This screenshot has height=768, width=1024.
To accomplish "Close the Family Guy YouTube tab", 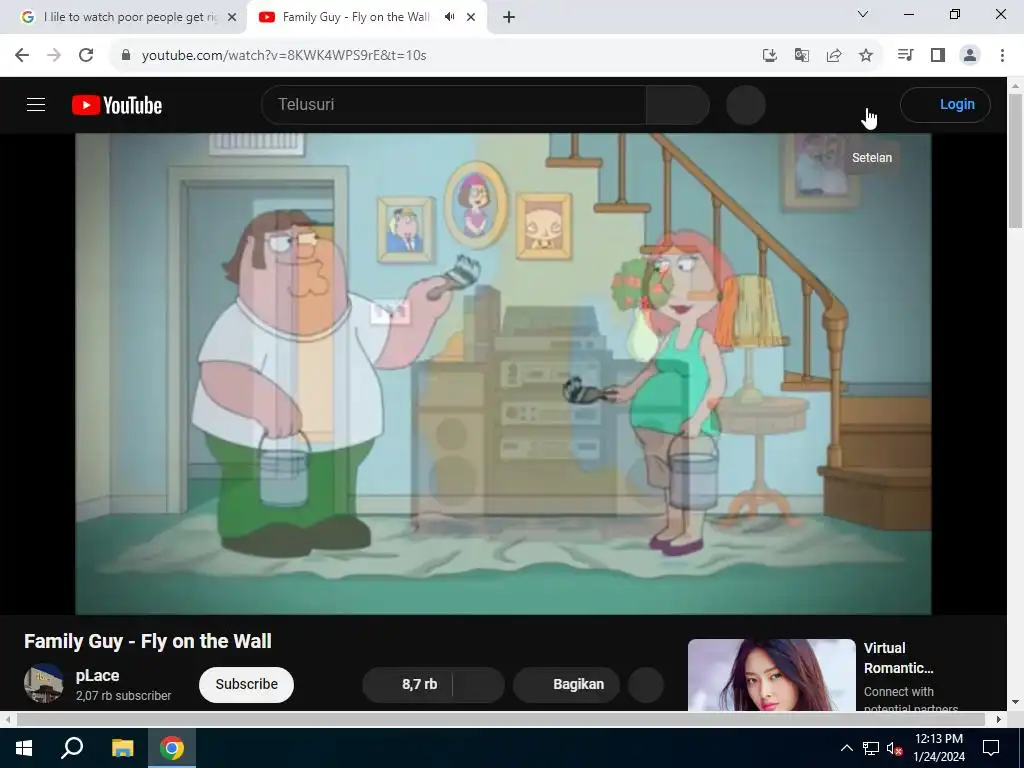I will tap(471, 17).
